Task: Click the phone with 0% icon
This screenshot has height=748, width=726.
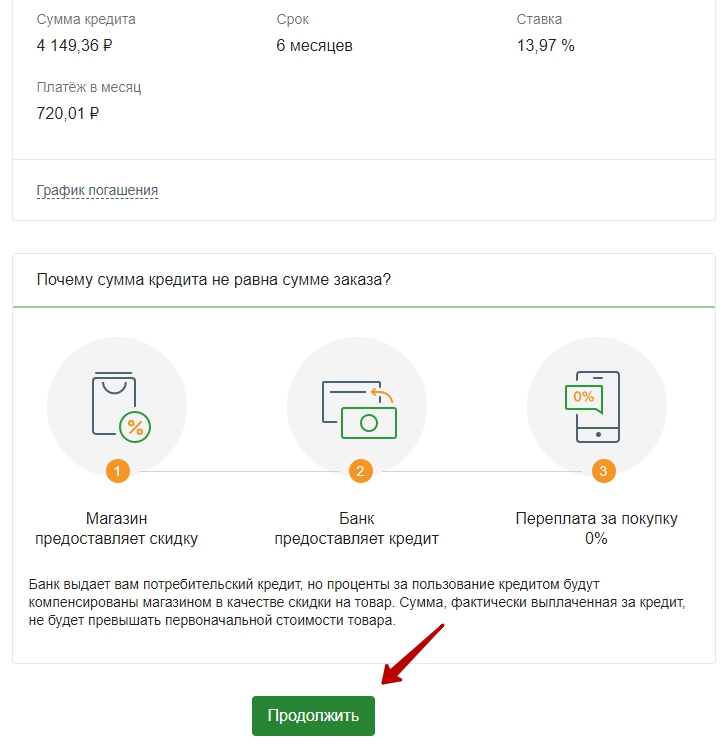Action: click(x=592, y=407)
